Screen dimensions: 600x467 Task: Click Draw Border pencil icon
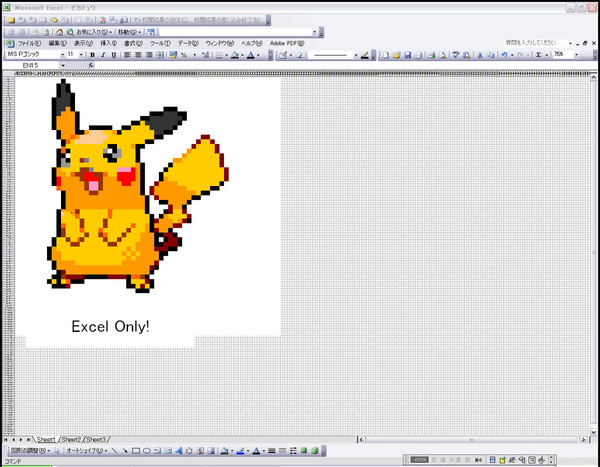click(283, 56)
